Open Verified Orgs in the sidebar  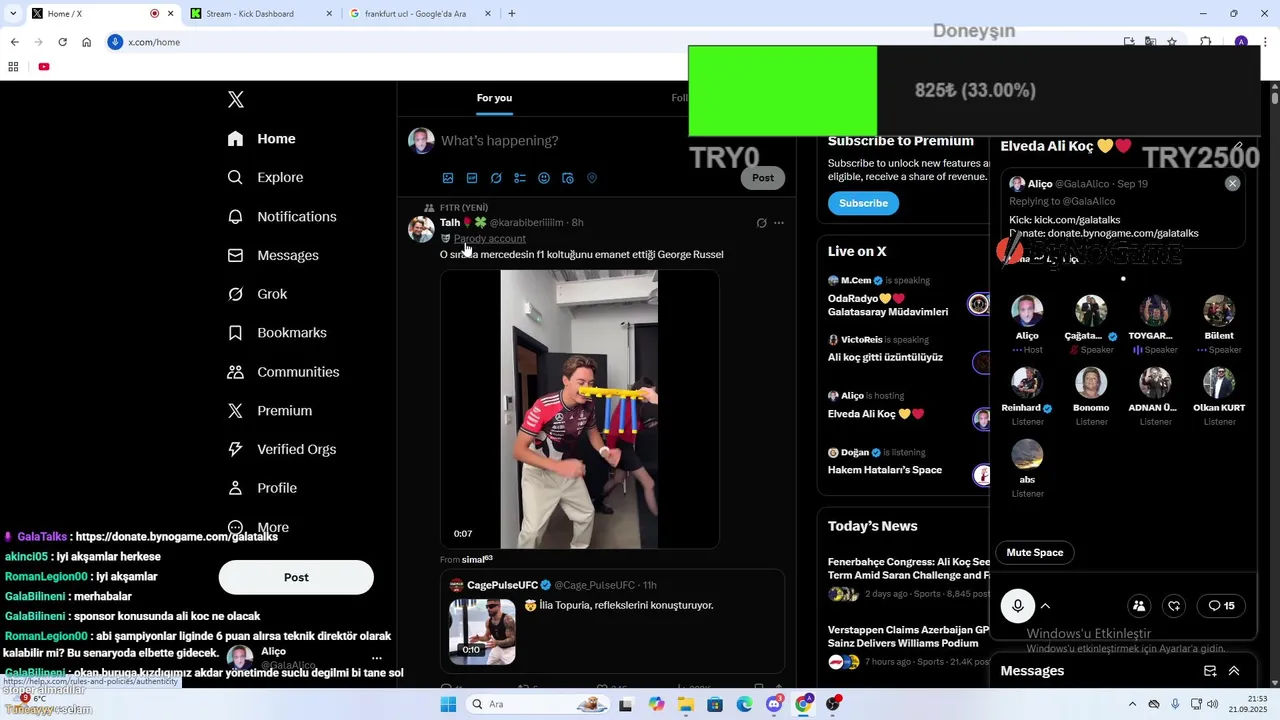[x=282, y=449]
